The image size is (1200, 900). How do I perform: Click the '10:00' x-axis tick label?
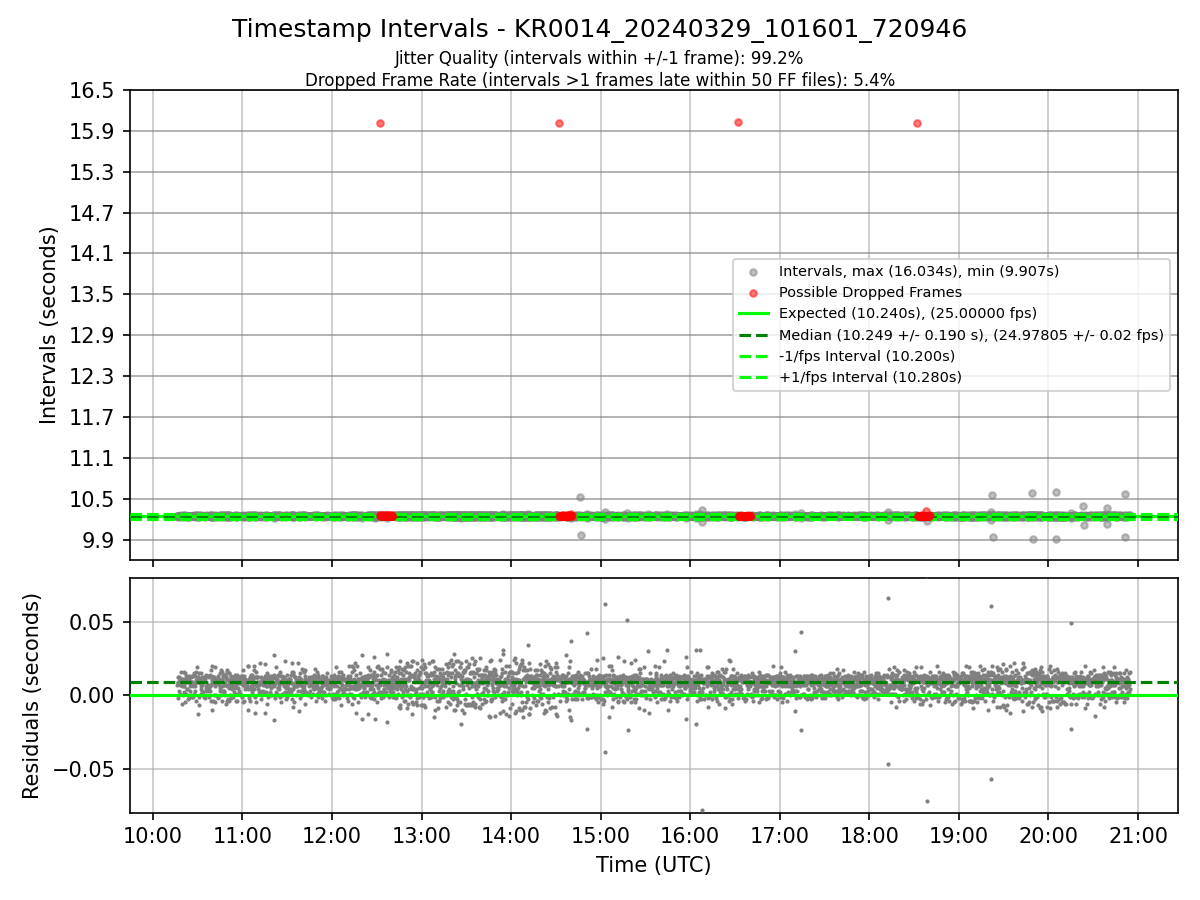[x=152, y=835]
